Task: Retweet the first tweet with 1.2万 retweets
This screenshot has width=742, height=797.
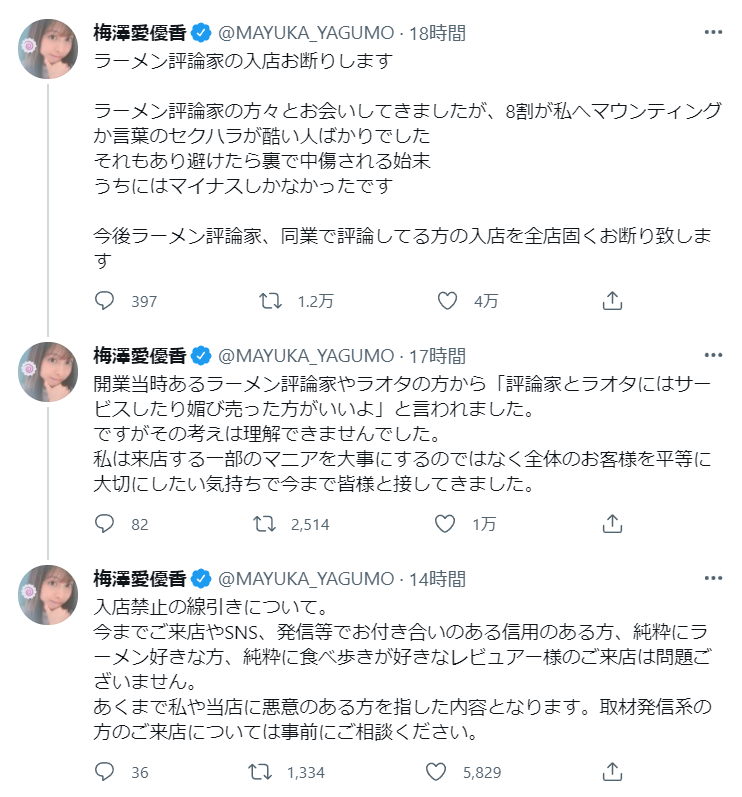Action: coord(271,301)
